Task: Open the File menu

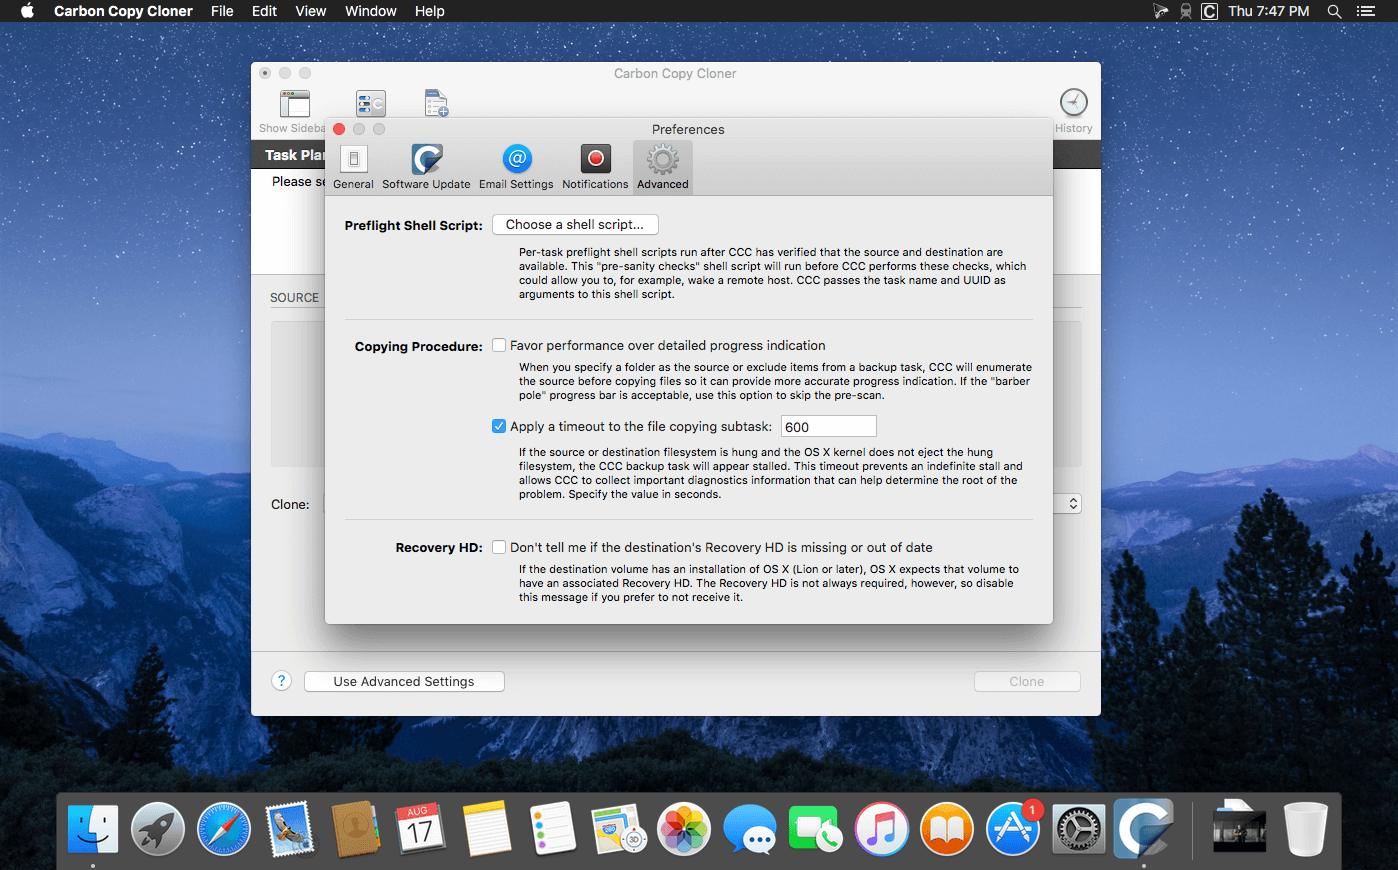Action: [222, 11]
